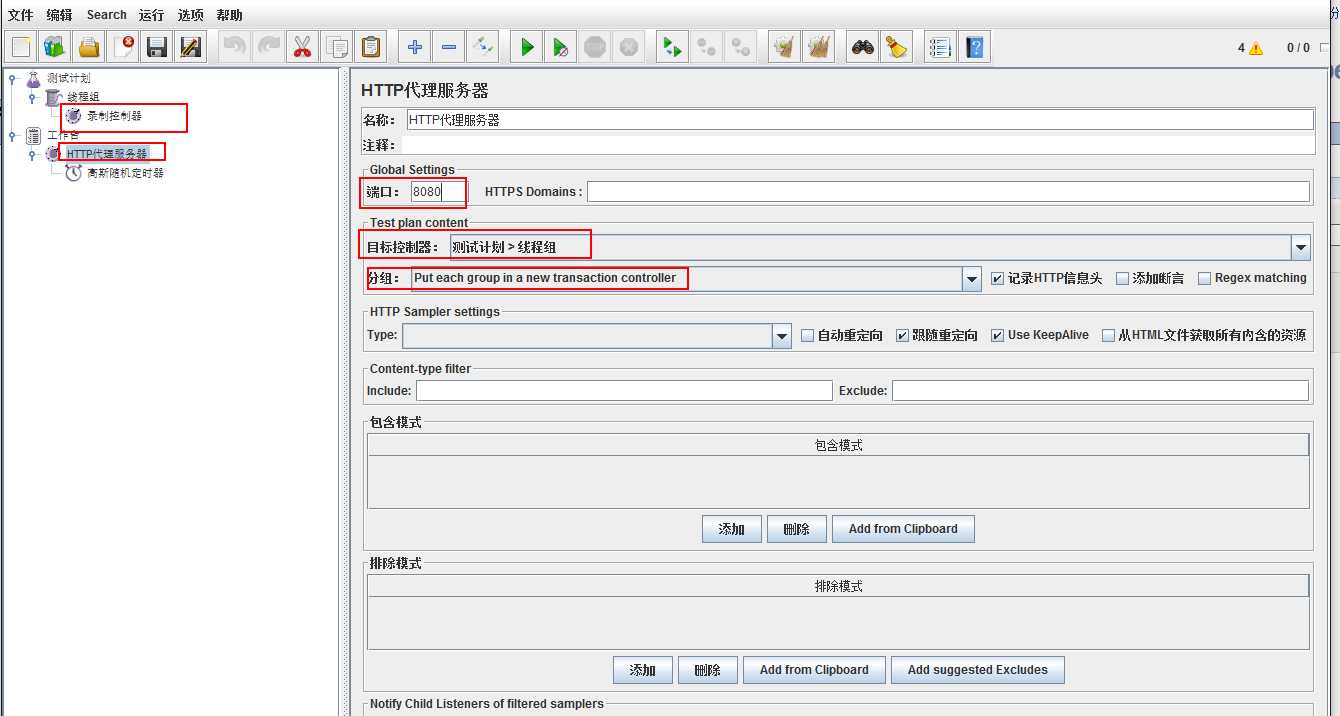Image resolution: width=1340 pixels, height=716 pixels.
Task: Collapse the 工作台 tree node handle
Action: pyautogui.click(x=13, y=135)
